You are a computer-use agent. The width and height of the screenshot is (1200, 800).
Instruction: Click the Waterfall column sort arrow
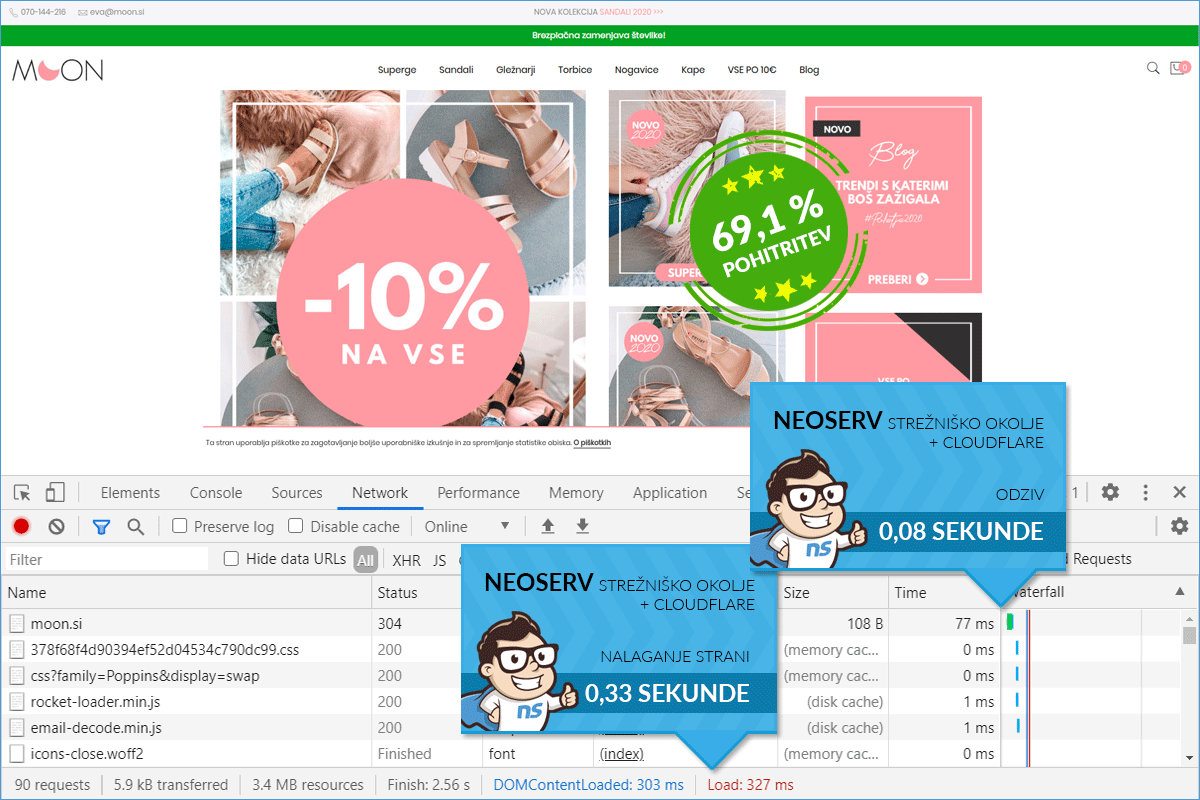[x=1180, y=592]
